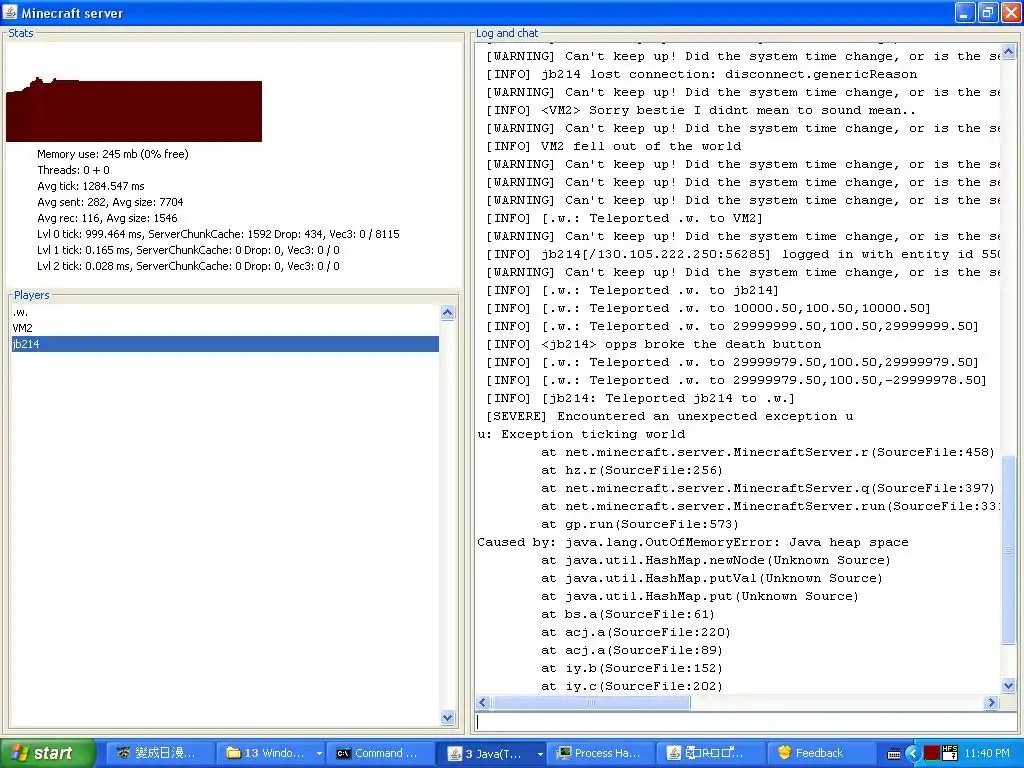The image size is (1024, 768).
Task: Click the Players list scroll down arrow
Action: point(447,717)
